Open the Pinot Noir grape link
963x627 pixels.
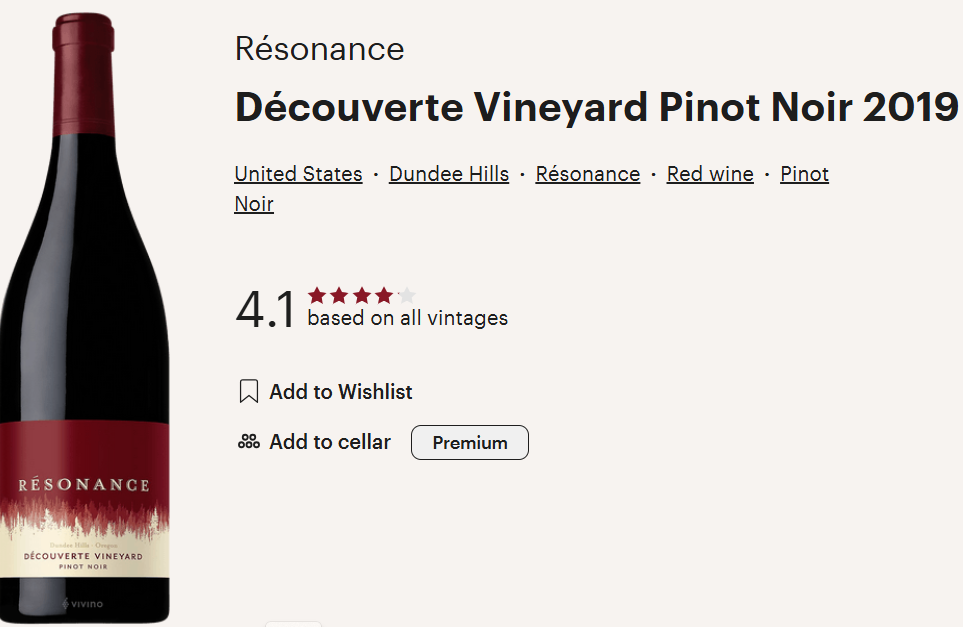point(804,174)
